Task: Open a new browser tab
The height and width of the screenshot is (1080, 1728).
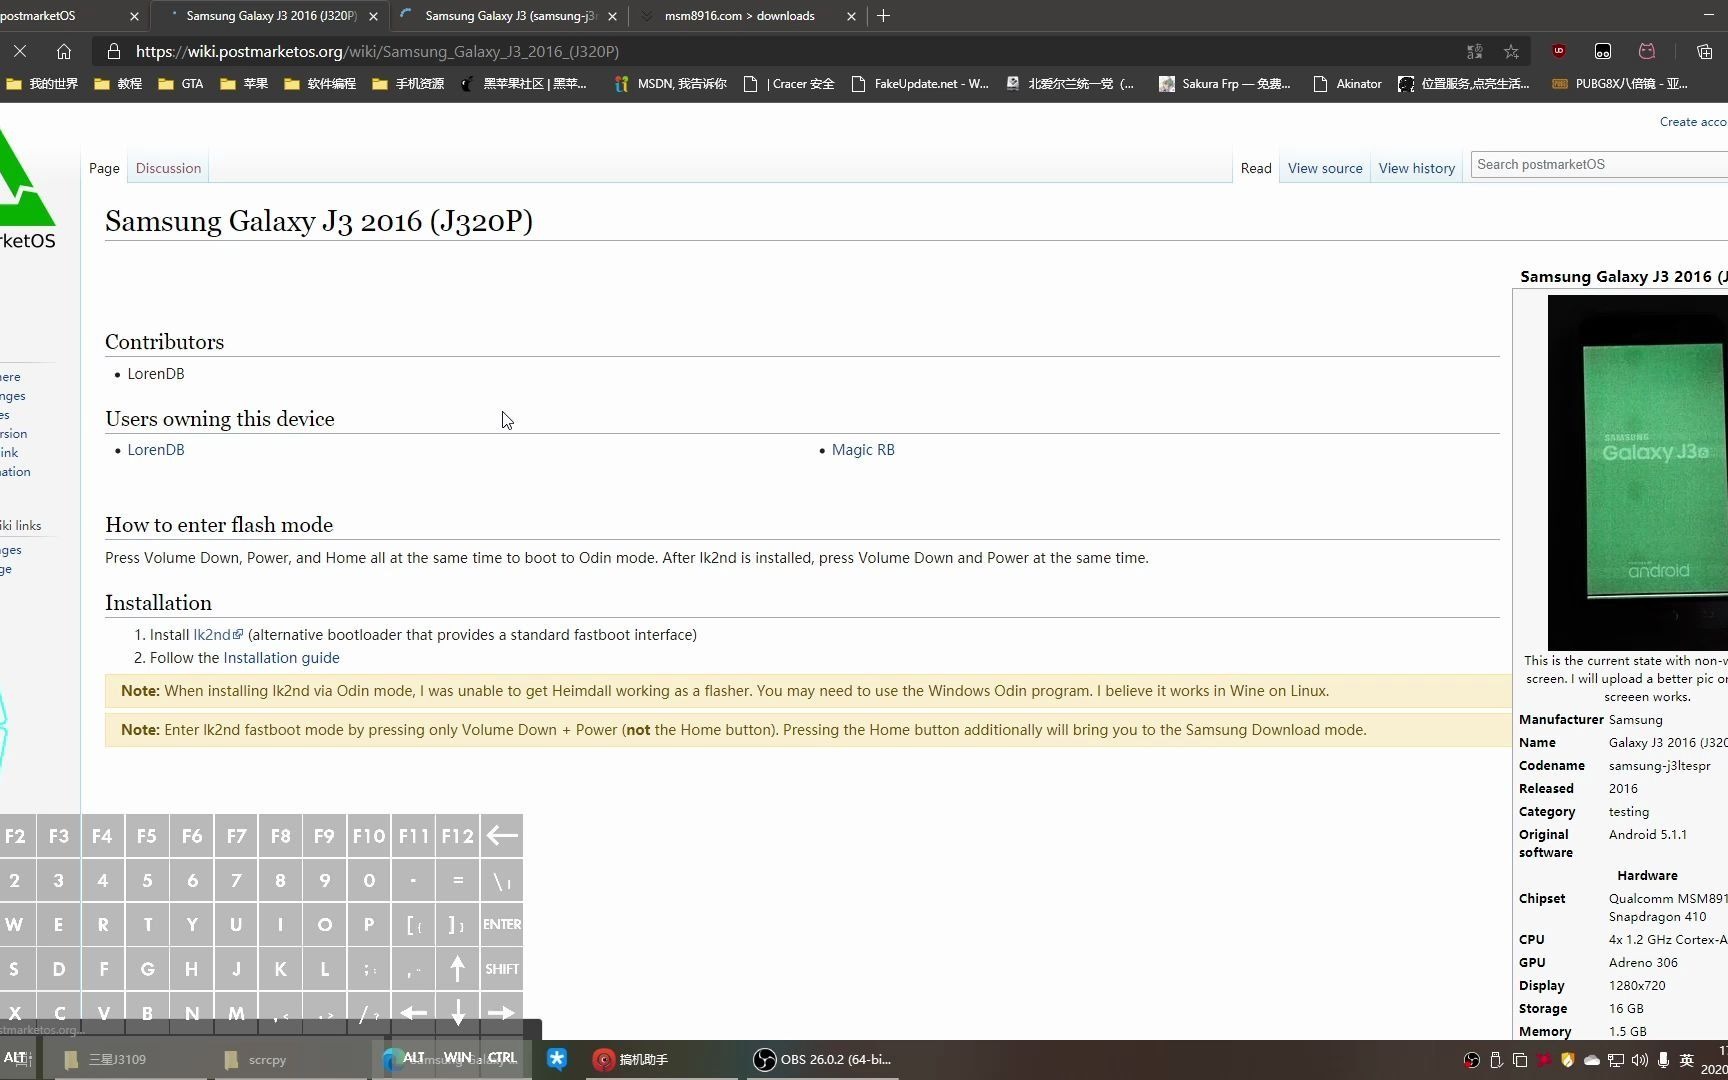Action: pos(883,16)
